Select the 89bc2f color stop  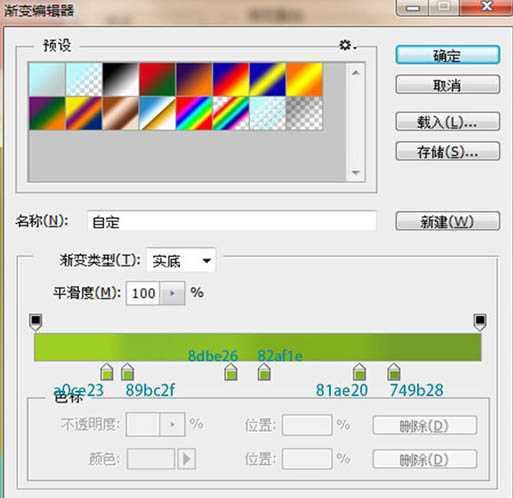tap(127, 372)
